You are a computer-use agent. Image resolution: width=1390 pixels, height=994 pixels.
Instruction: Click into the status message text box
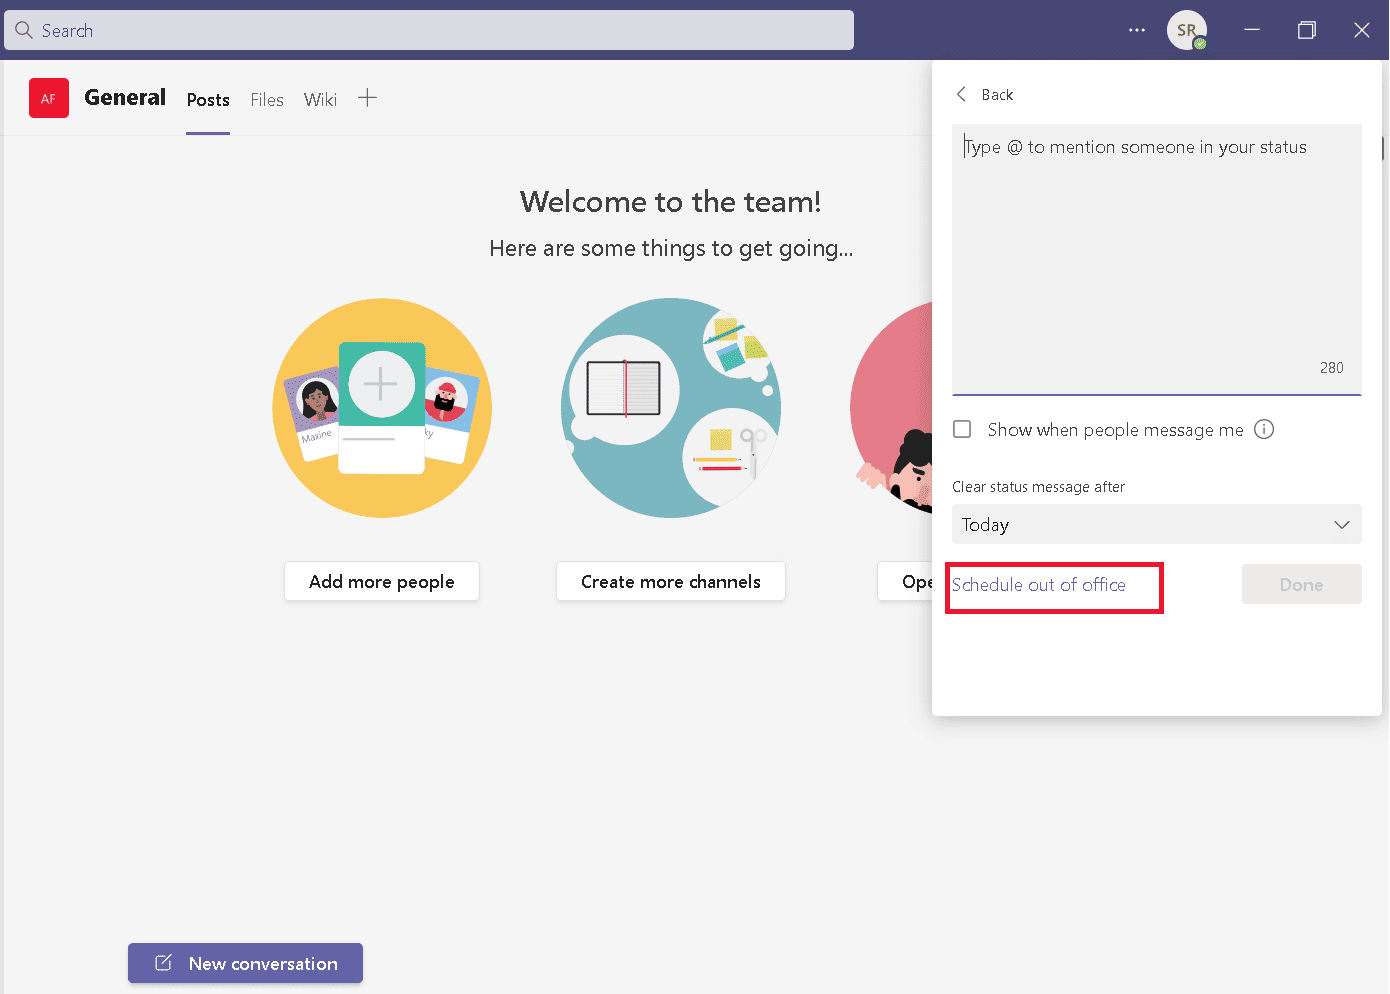coord(1156,250)
